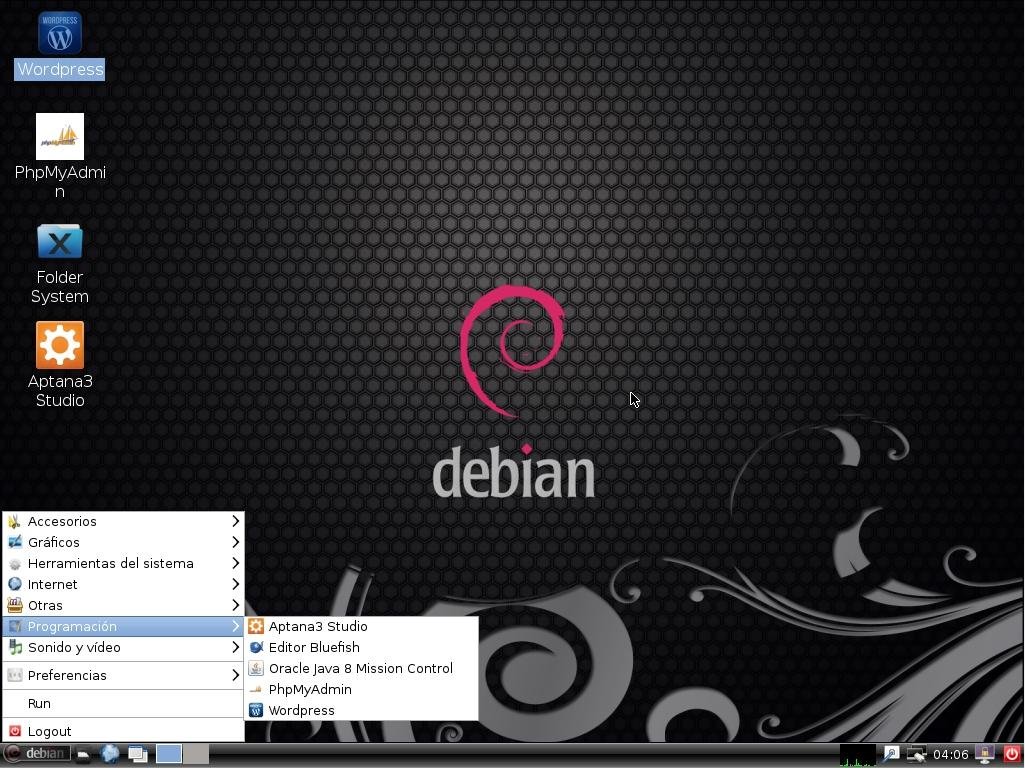Click the red power button in the panel

coord(1011,754)
